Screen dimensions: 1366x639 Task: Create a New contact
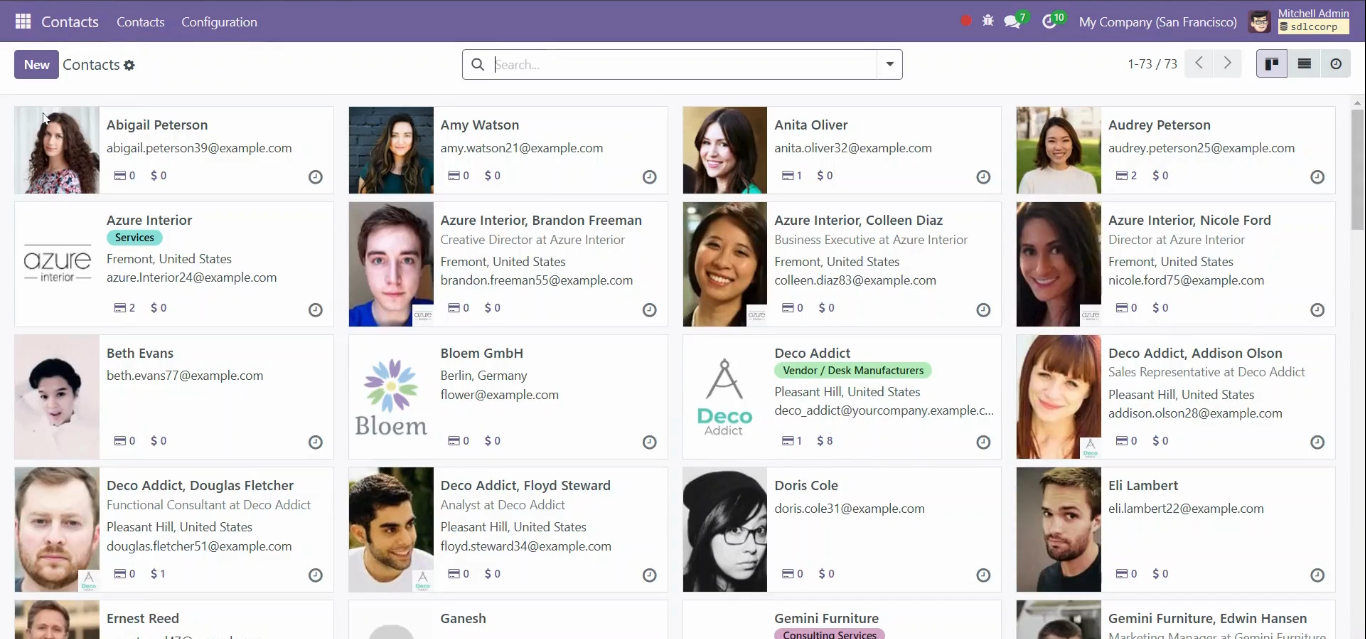coord(36,64)
